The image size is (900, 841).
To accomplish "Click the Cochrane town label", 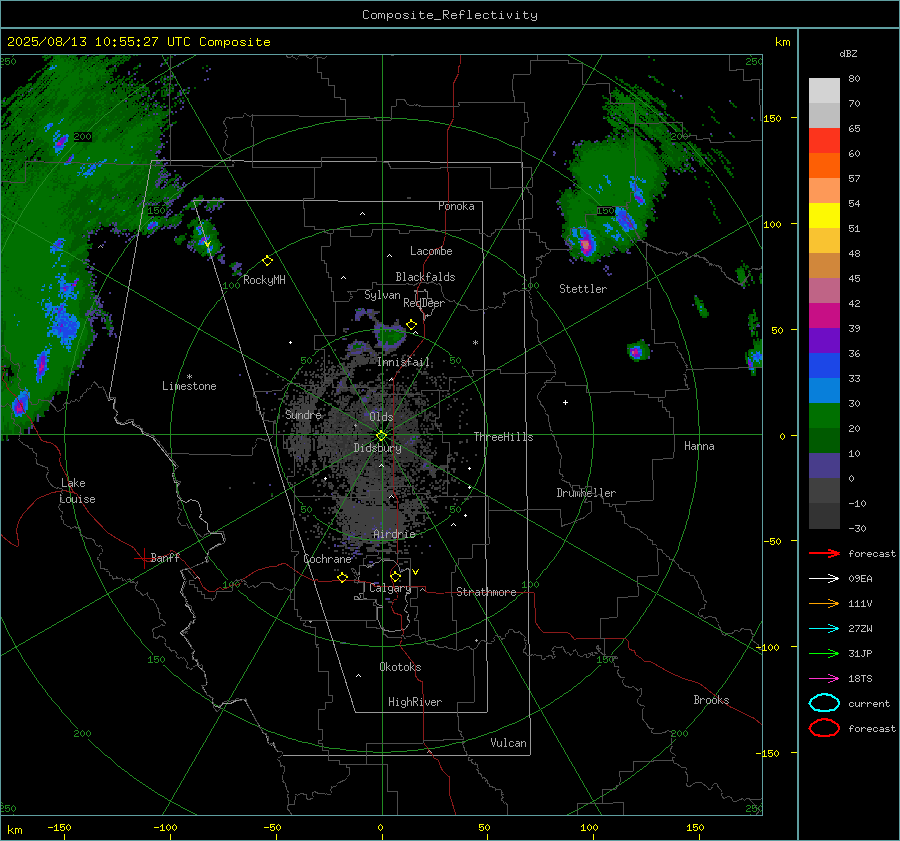I will coord(327,559).
